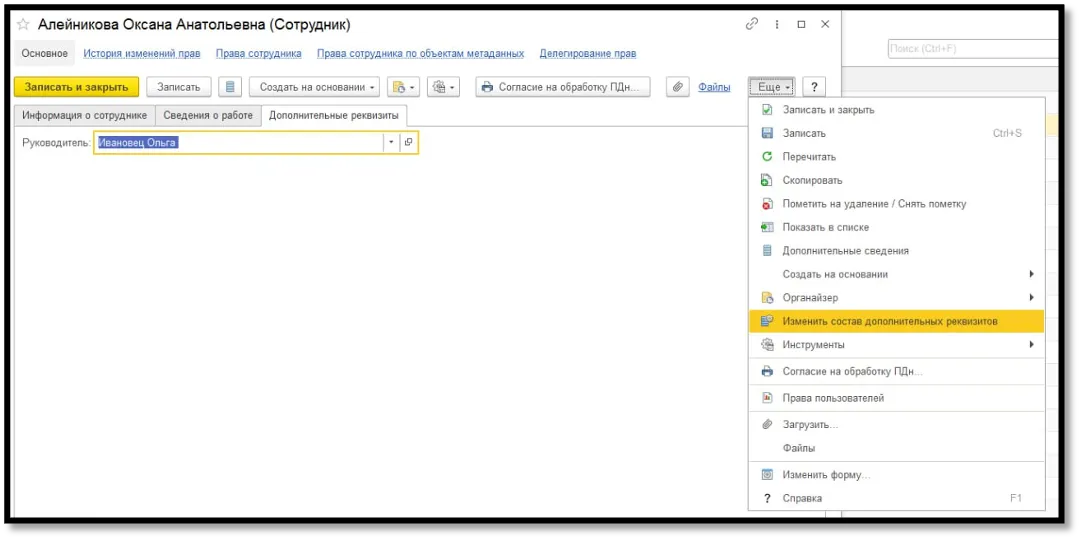The height and width of the screenshot is (537, 1079).
Task: Select Пометить на удаление / Снять пометку
Action: (x=874, y=204)
